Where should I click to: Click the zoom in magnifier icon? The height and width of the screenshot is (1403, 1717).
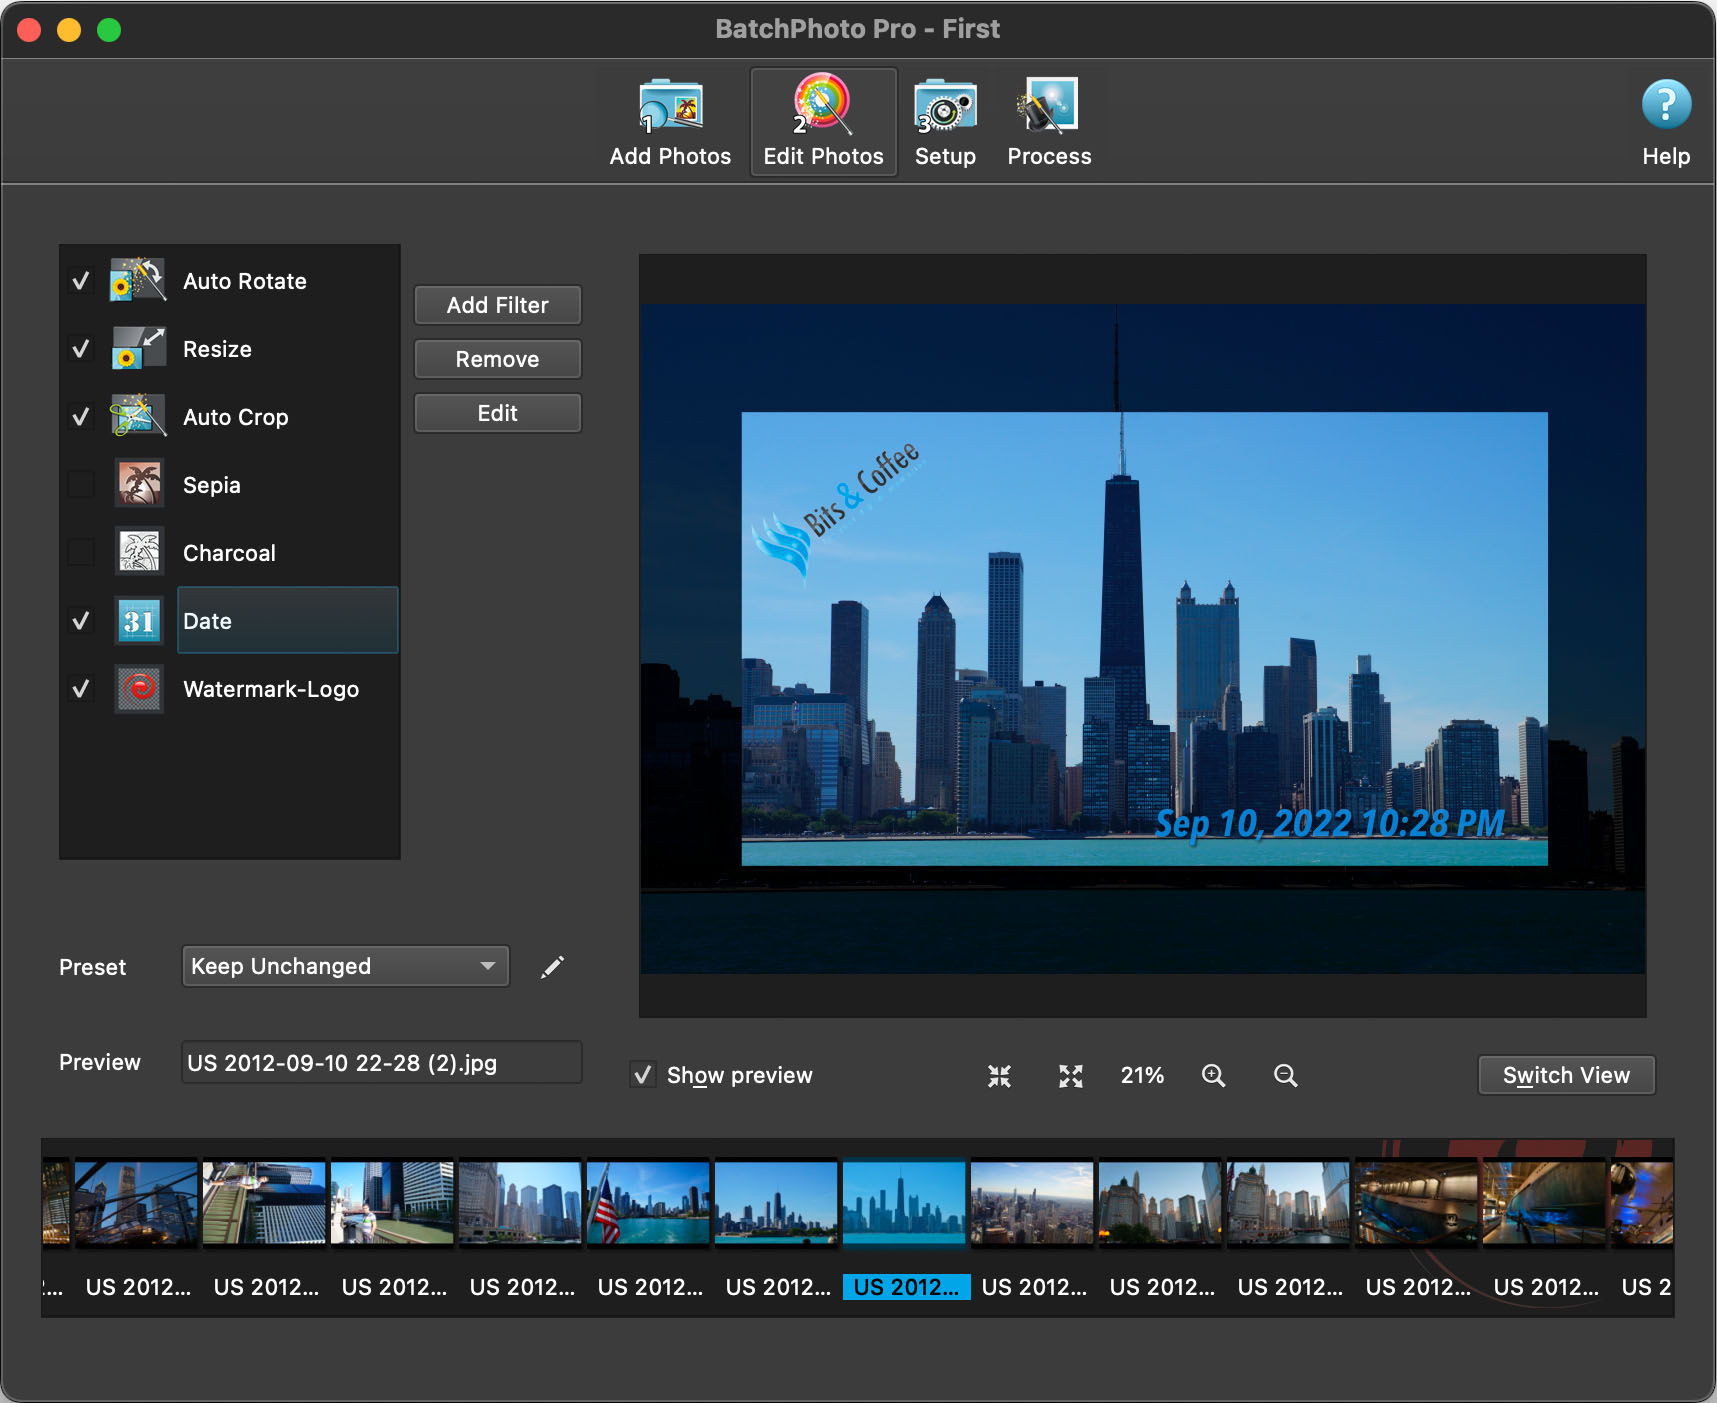(x=1213, y=1076)
